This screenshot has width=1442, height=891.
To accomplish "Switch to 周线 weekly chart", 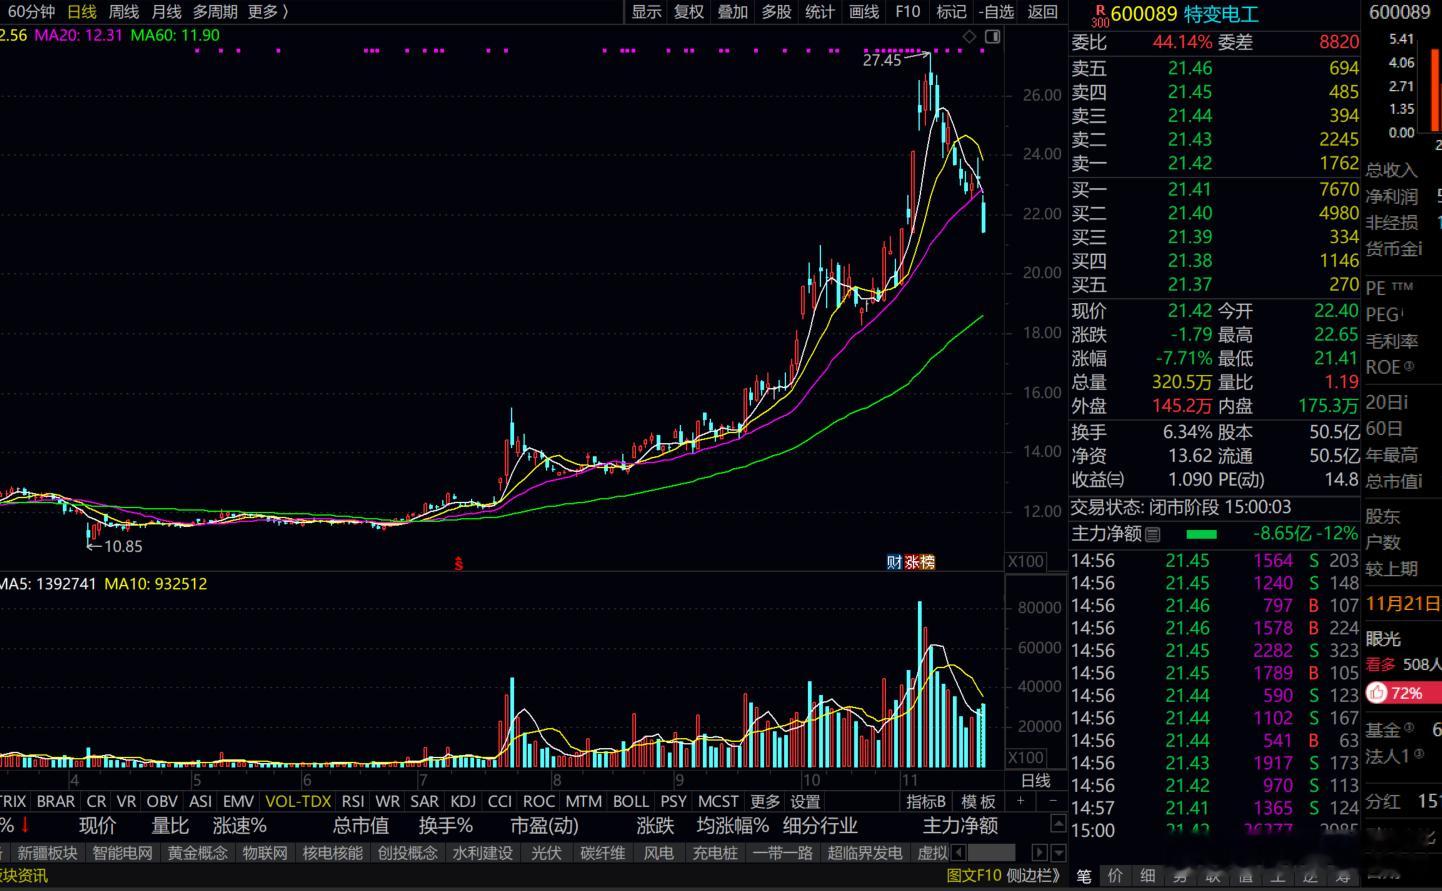I will (124, 12).
